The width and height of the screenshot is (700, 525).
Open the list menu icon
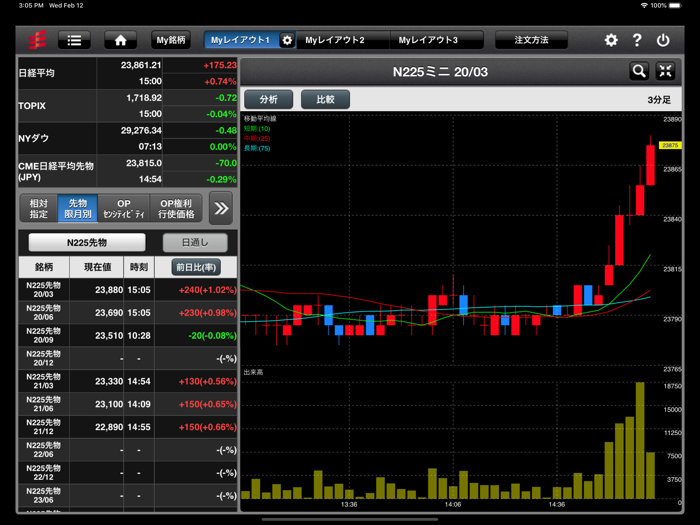click(74, 40)
